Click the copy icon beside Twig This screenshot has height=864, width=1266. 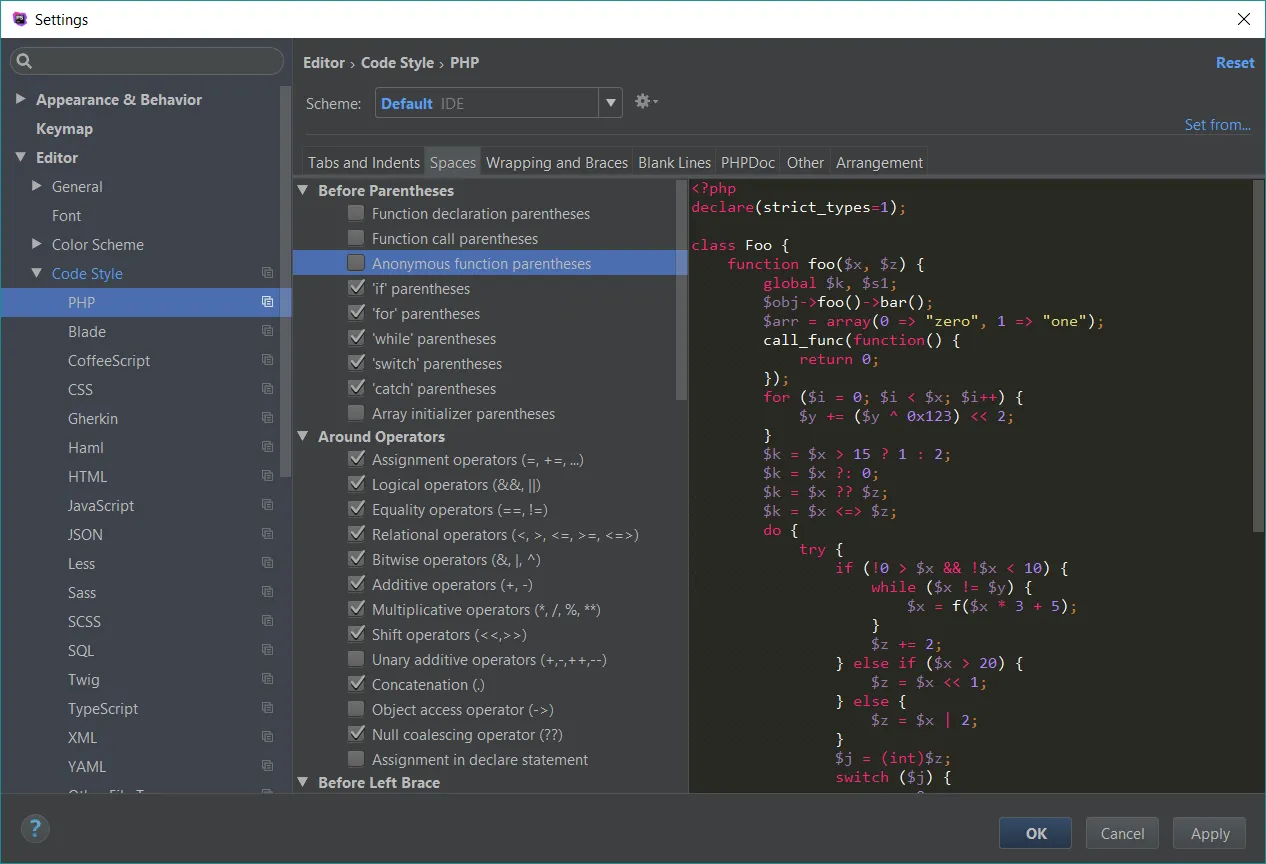[x=267, y=679]
